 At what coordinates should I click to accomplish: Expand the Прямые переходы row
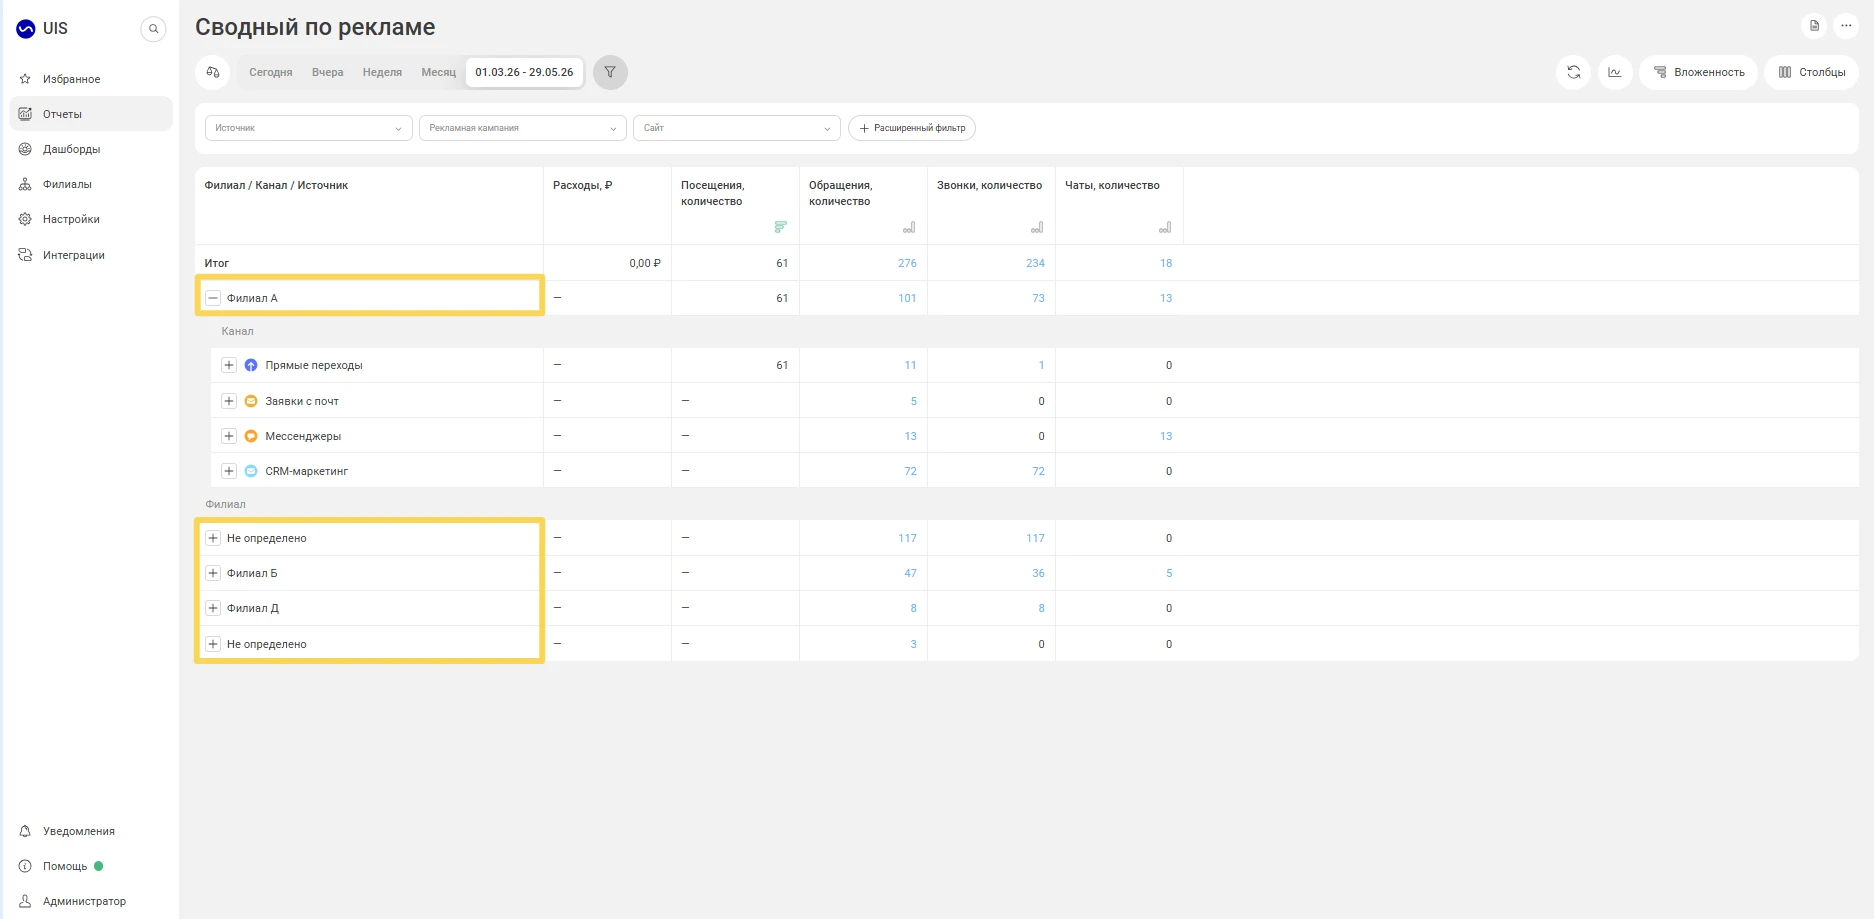(x=229, y=365)
